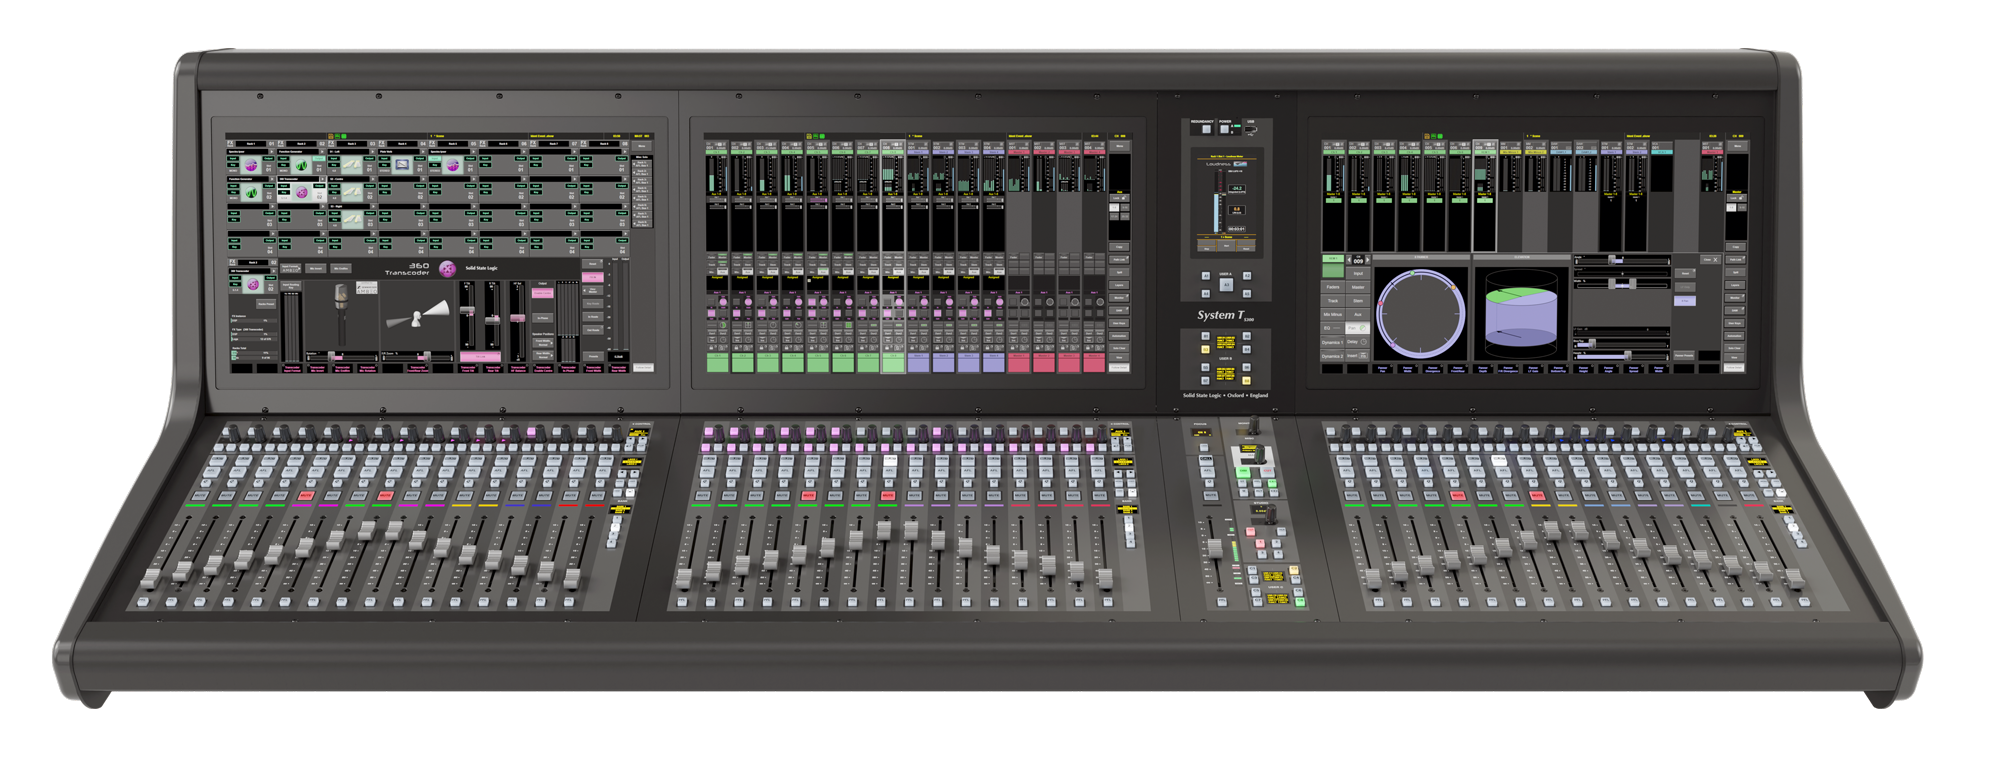Click the Transcoder Rotation horizontal slider
2000x769 pixels.
pyautogui.click(x=339, y=355)
